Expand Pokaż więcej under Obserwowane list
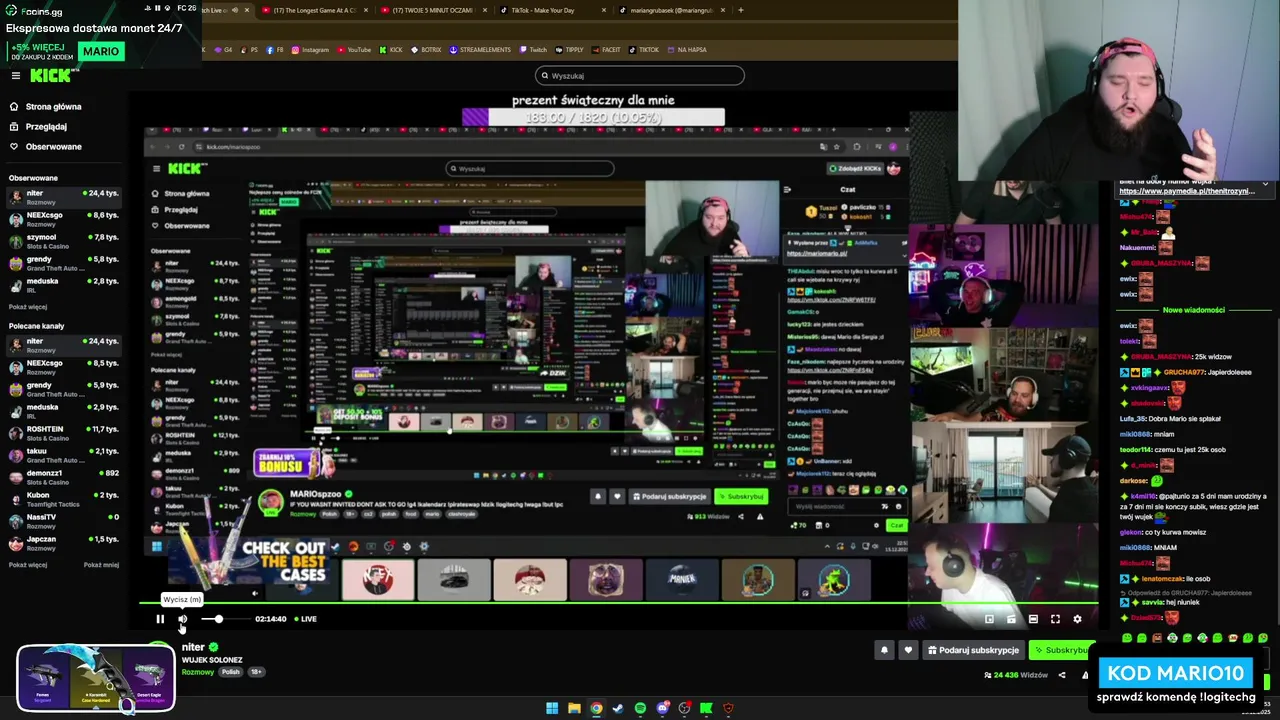Image resolution: width=1280 pixels, height=720 pixels. (x=28, y=307)
